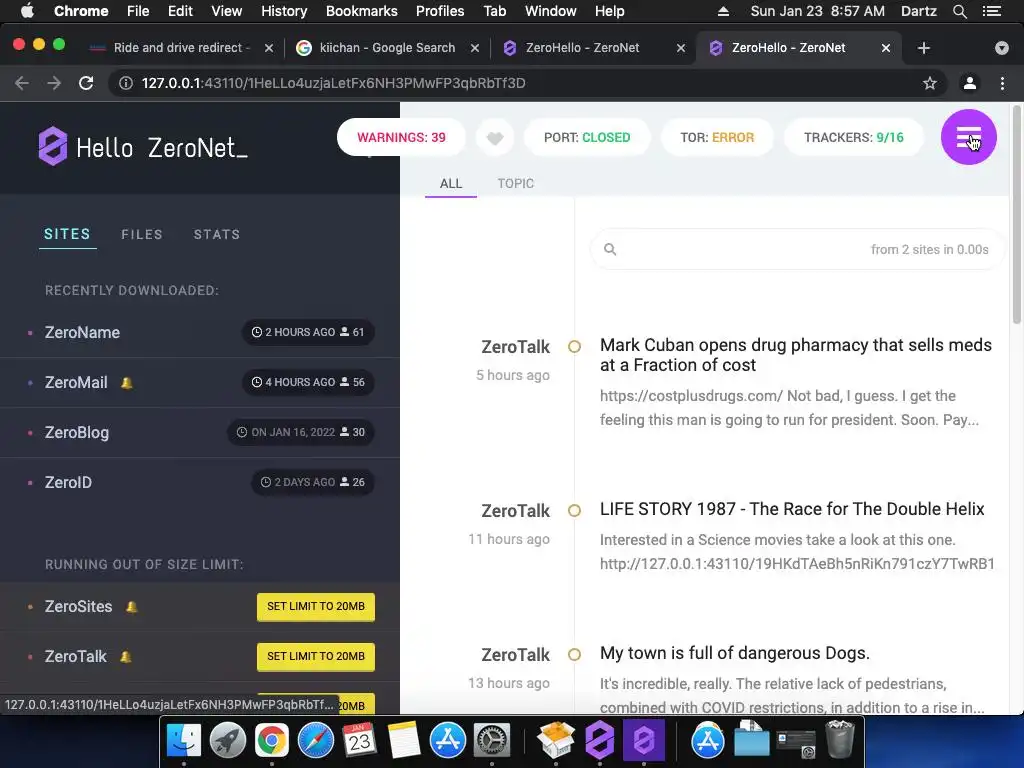Switch to the FILES tab

tap(142, 234)
